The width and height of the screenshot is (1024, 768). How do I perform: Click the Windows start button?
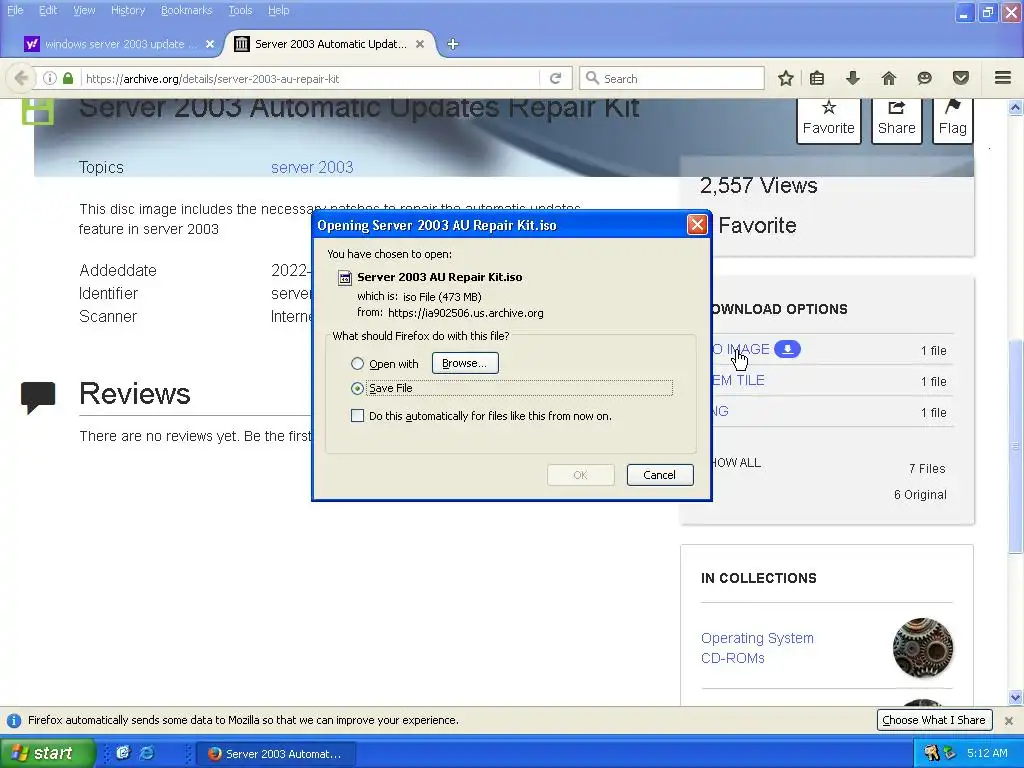pos(47,753)
